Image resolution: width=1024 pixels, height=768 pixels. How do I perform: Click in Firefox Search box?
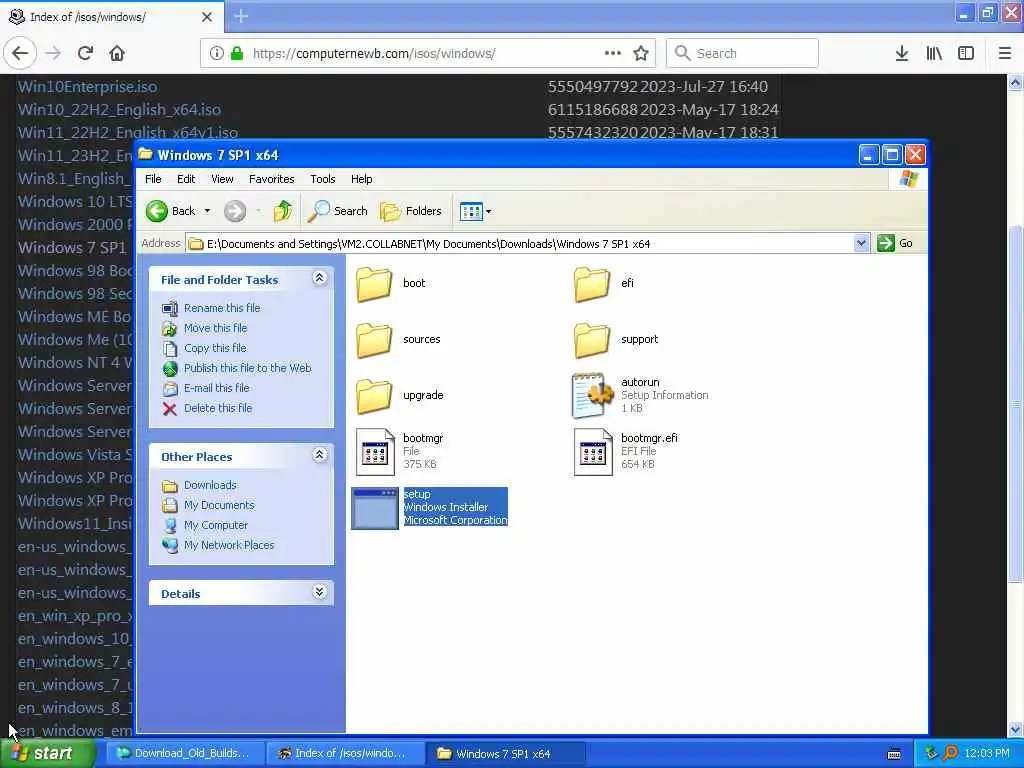742,54
